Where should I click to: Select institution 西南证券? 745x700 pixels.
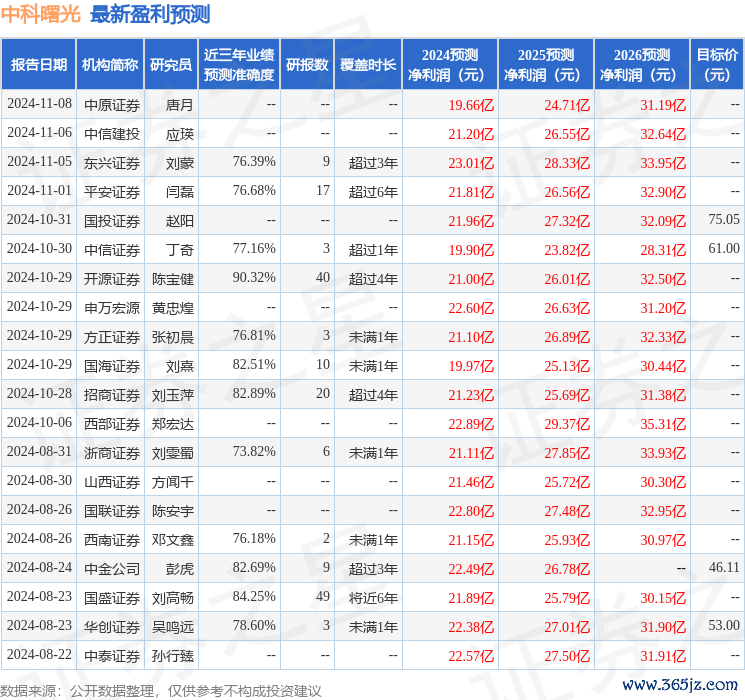(x=112, y=540)
